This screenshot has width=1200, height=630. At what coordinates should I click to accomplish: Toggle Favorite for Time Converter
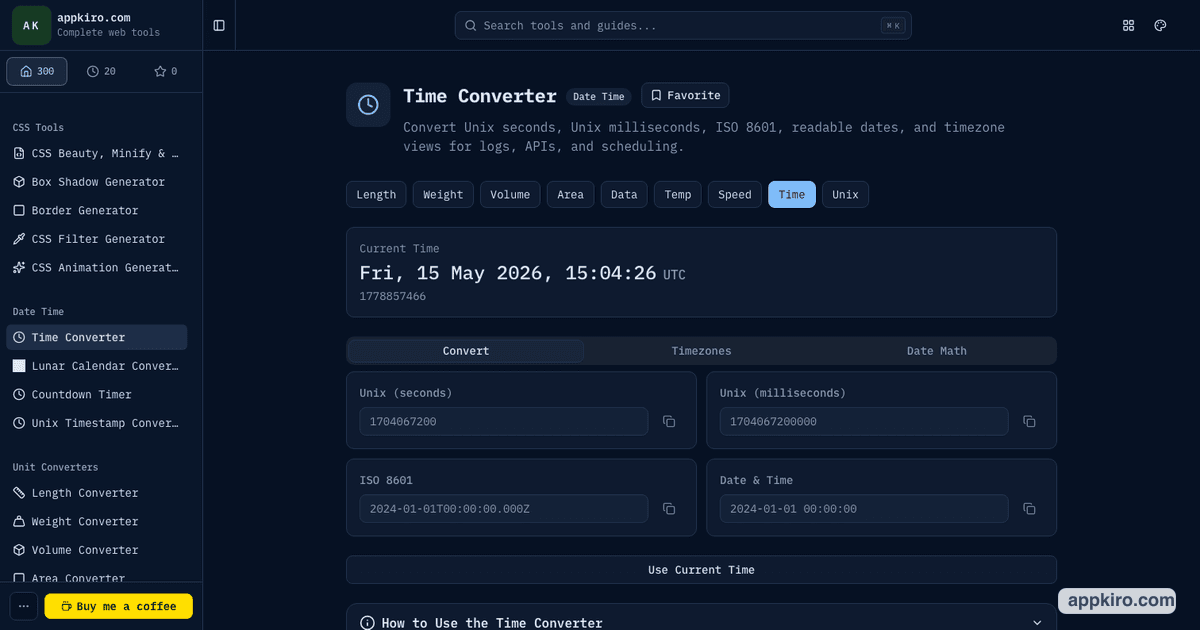pyautogui.click(x=685, y=95)
